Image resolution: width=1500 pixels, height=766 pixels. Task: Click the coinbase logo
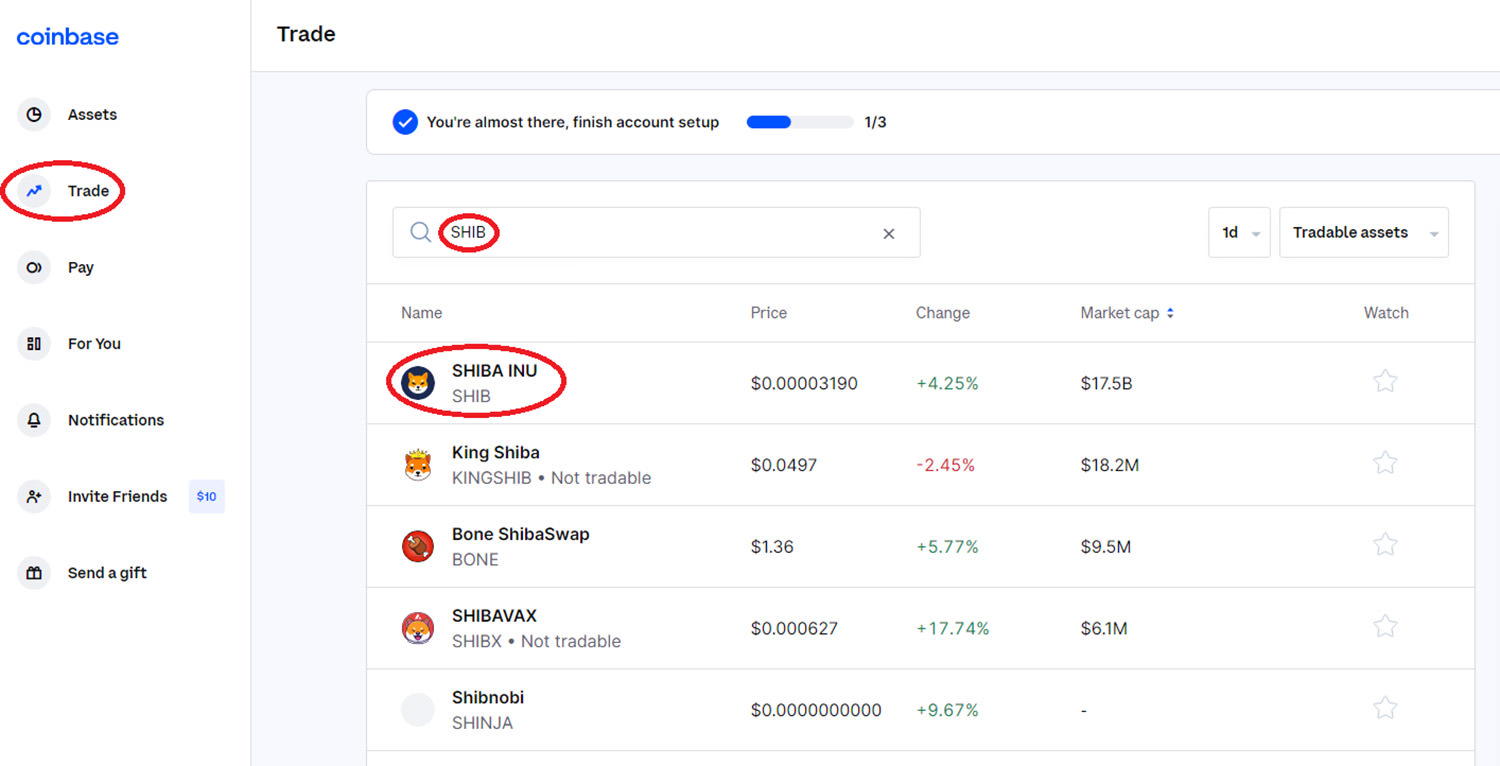coord(67,37)
